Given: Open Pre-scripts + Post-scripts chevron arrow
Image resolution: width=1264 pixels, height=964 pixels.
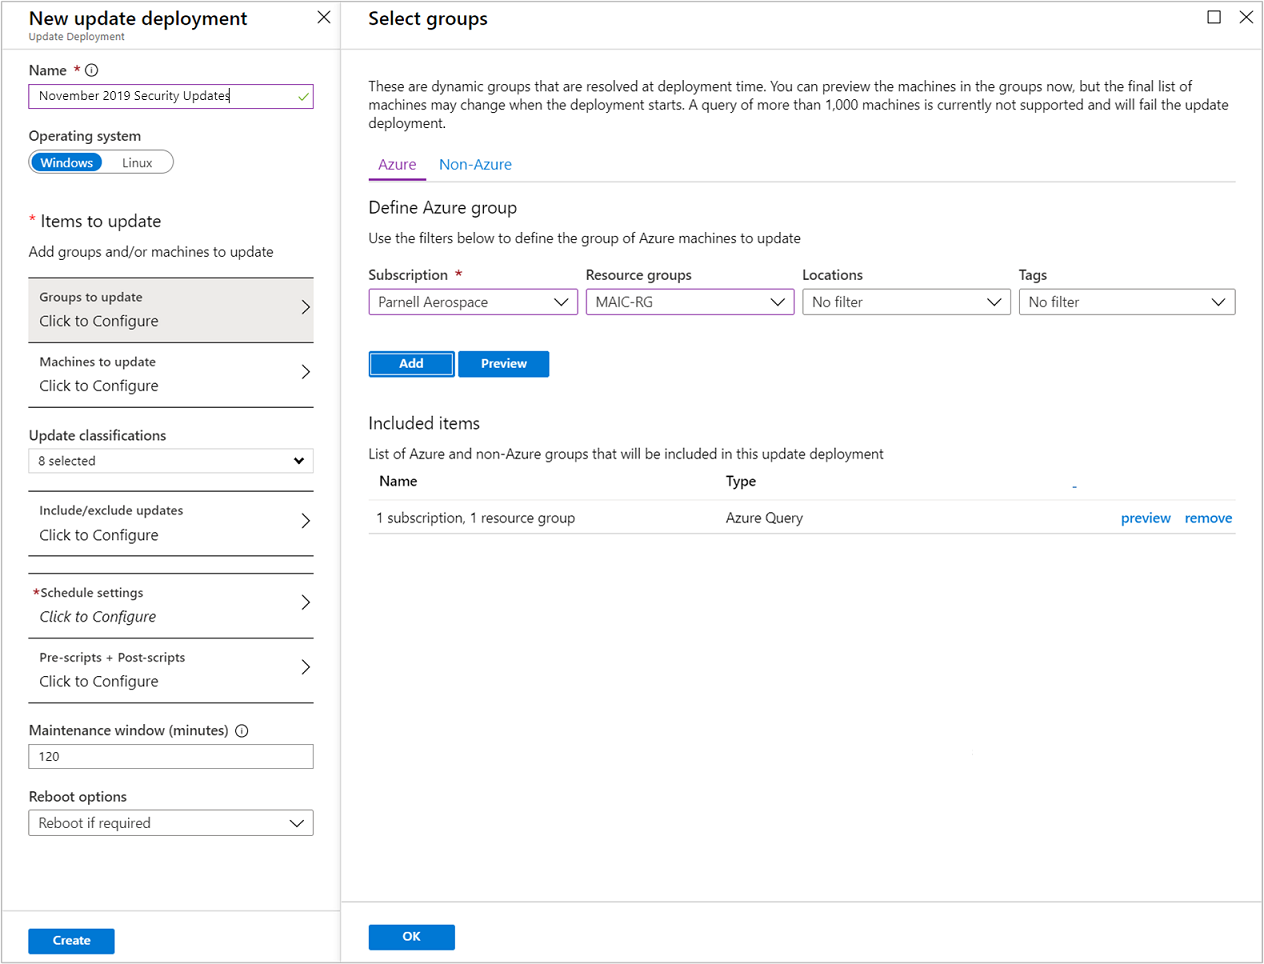Looking at the screenshot, I should pyautogui.click(x=305, y=668).
